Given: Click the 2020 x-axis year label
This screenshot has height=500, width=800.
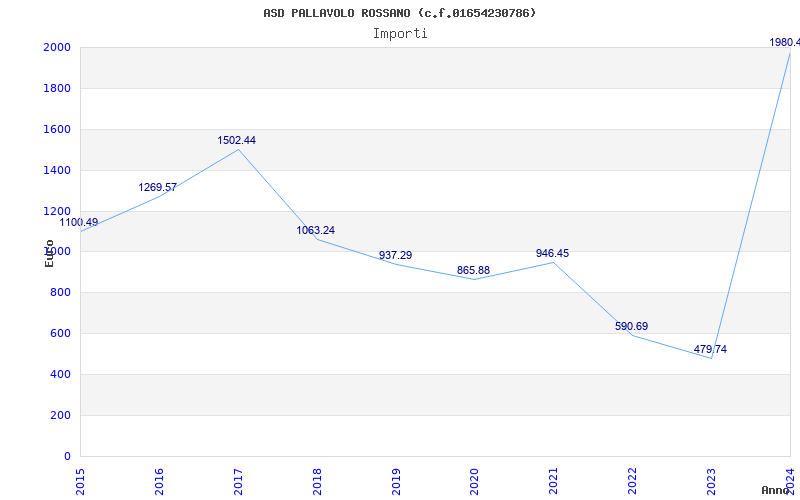Looking at the screenshot, I should pos(474,482).
